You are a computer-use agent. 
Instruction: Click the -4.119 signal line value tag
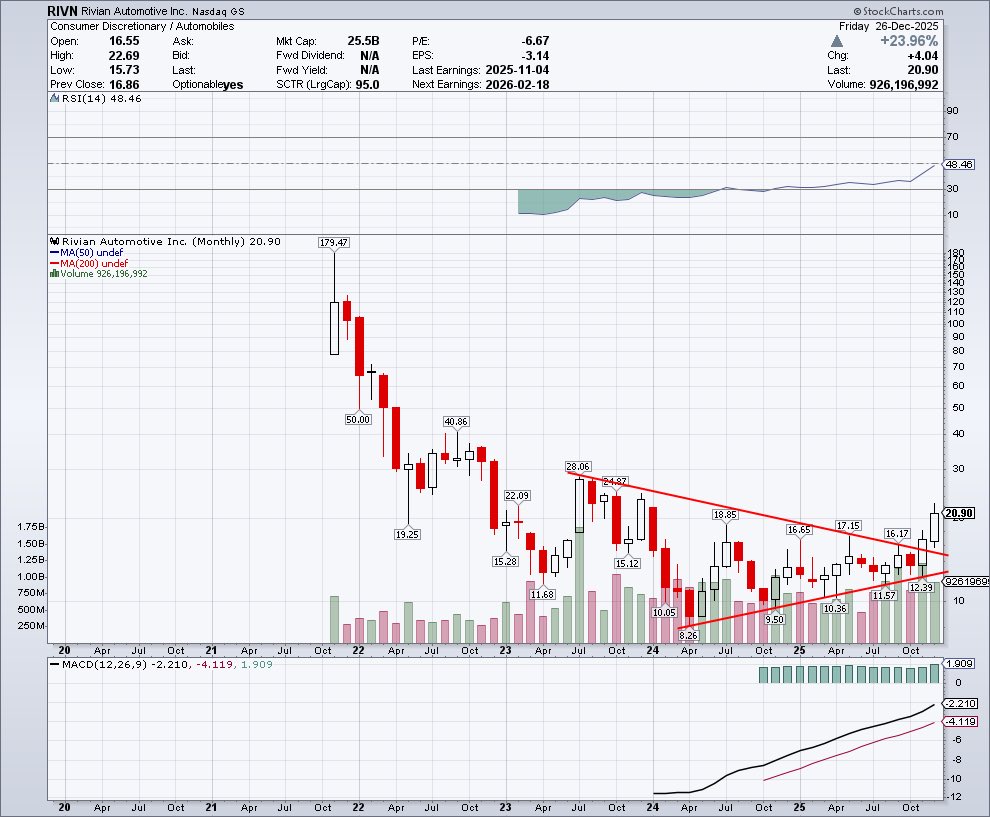point(960,721)
